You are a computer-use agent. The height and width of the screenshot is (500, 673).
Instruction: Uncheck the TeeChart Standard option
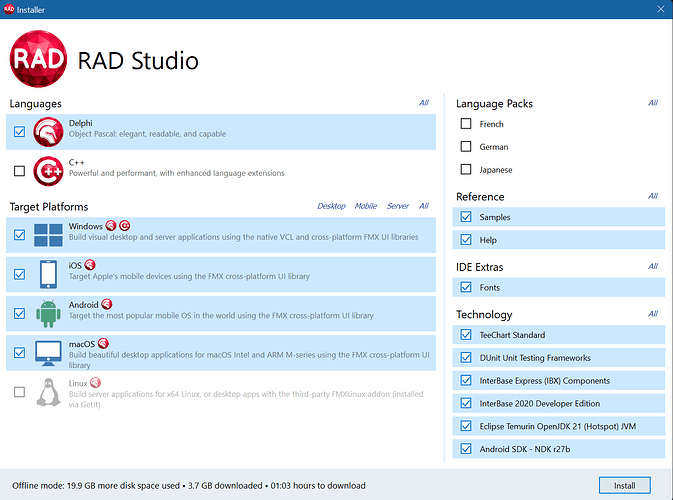pos(466,335)
